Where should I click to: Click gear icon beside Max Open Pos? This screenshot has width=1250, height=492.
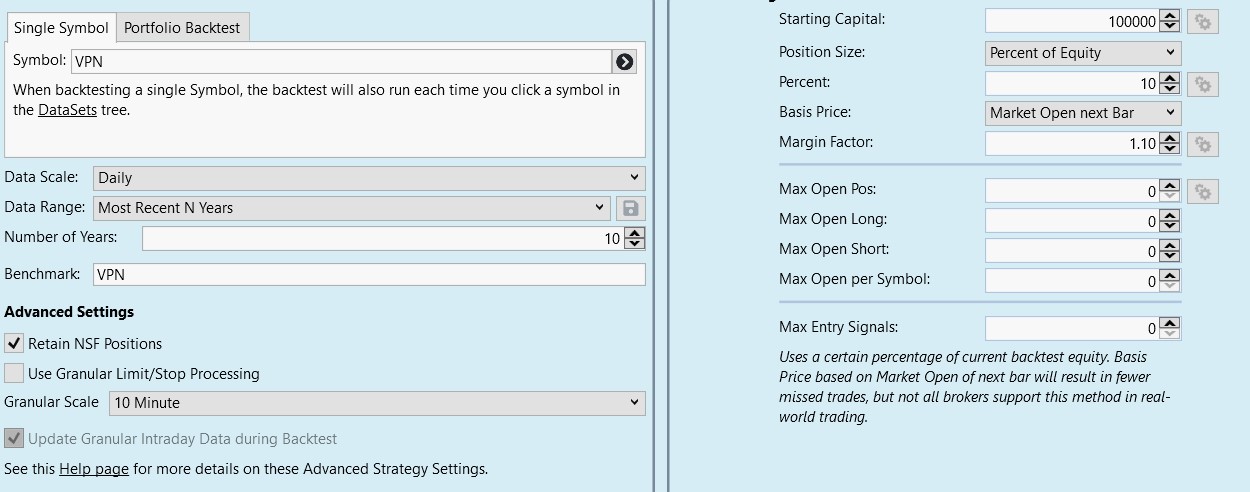click(1203, 191)
